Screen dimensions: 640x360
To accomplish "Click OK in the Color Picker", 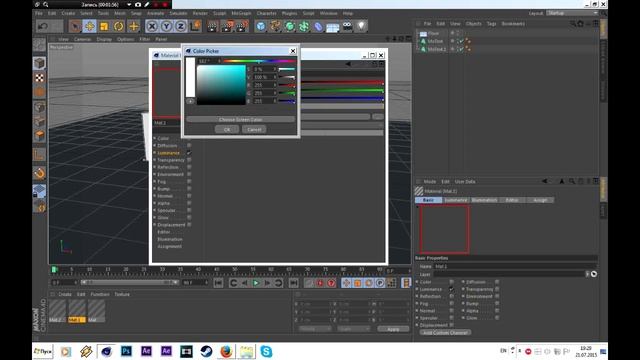I will click(227, 129).
